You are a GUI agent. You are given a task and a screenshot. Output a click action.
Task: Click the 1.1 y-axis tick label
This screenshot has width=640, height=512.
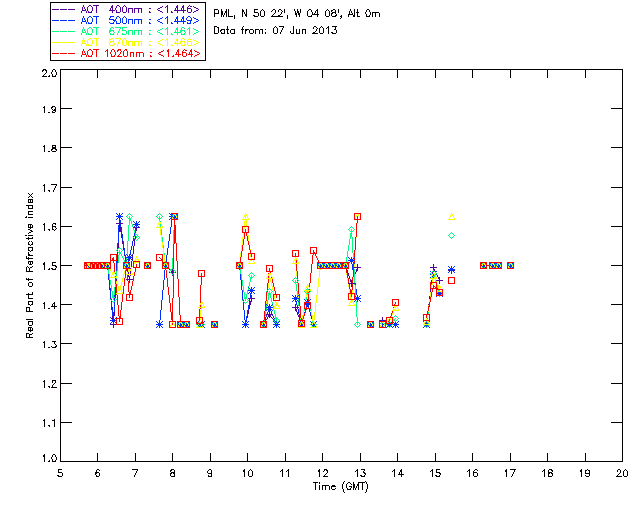click(49, 423)
